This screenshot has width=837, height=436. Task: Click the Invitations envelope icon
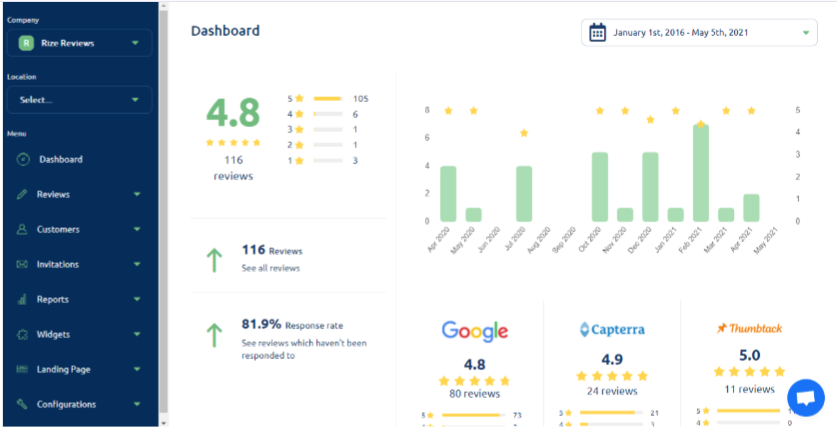point(22,264)
